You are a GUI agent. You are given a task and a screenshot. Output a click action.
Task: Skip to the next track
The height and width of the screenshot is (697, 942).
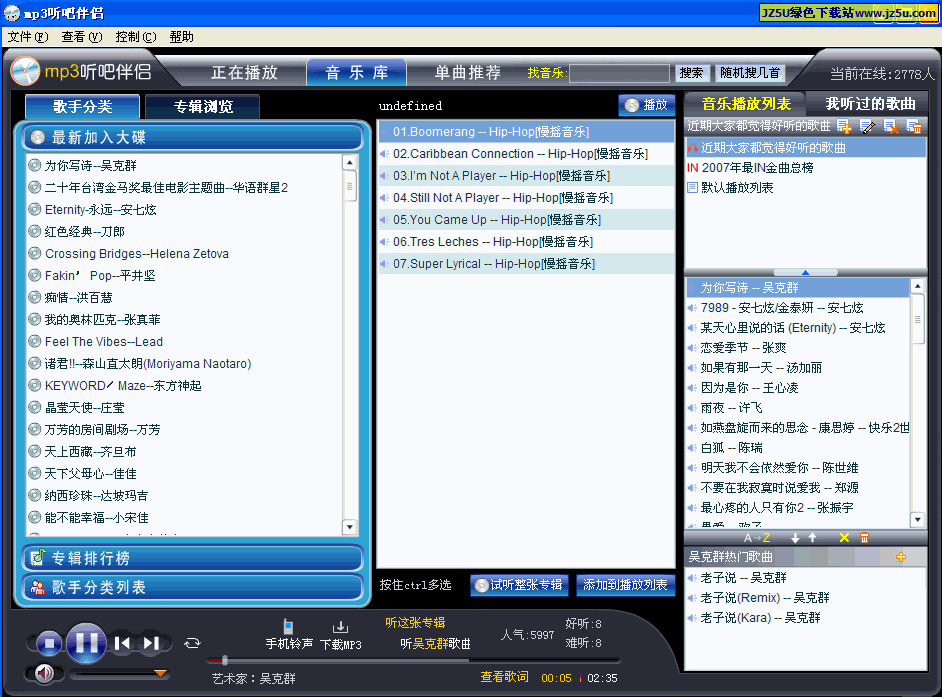[x=151, y=644]
